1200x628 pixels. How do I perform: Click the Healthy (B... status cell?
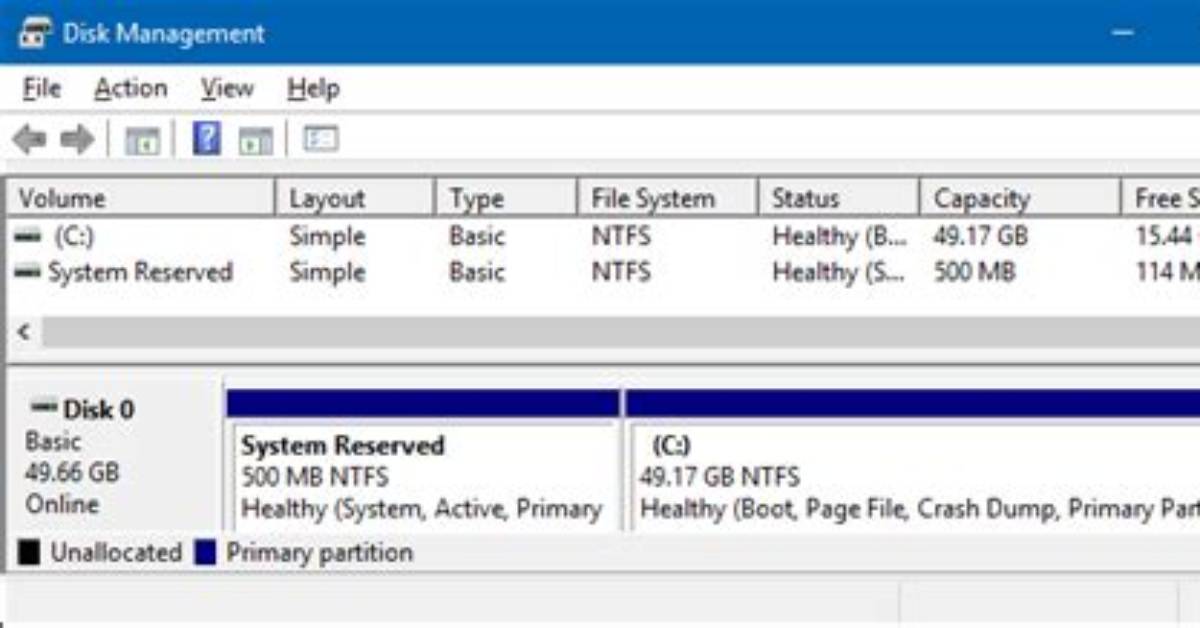tap(839, 237)
